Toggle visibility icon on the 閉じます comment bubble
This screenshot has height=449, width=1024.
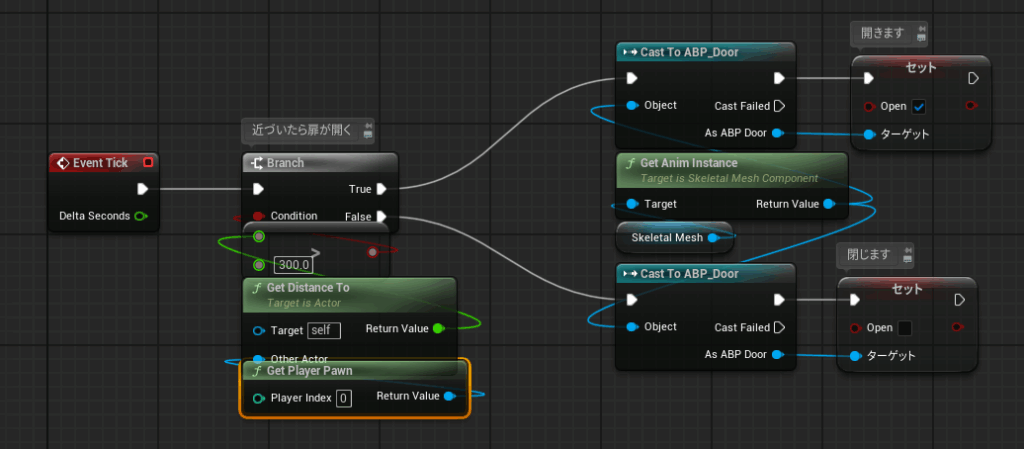(x=908, y=259)
